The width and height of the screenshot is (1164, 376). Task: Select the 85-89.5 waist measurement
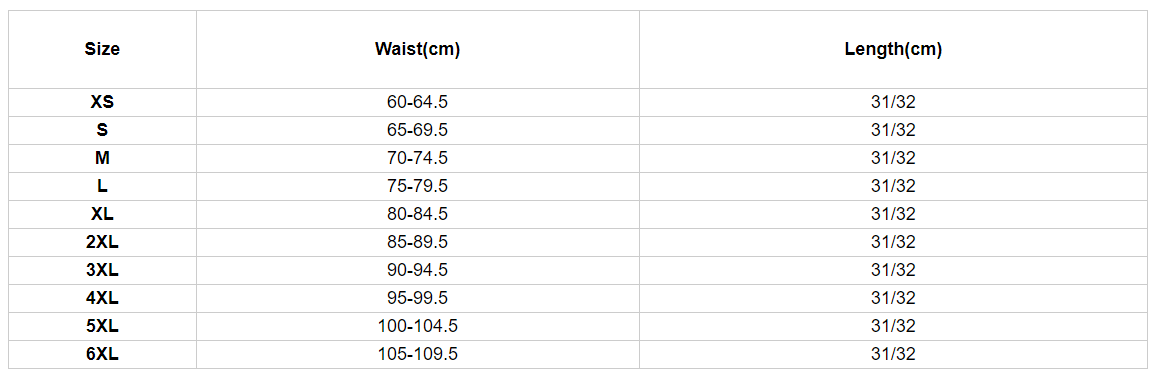(x=417, y=243)
